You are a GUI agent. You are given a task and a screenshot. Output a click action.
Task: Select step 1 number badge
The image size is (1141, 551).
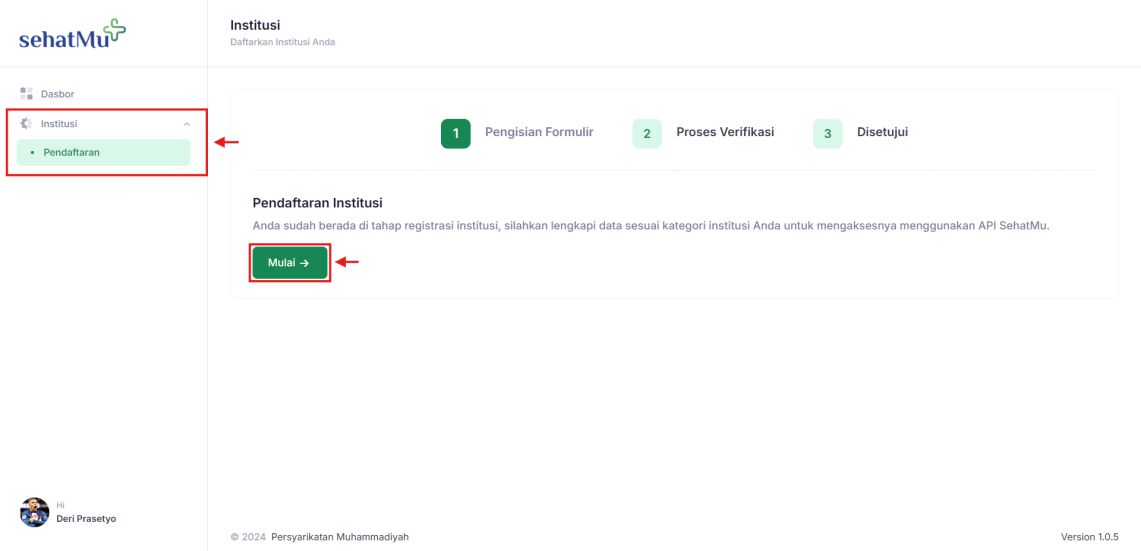click(x=456, y=134)
